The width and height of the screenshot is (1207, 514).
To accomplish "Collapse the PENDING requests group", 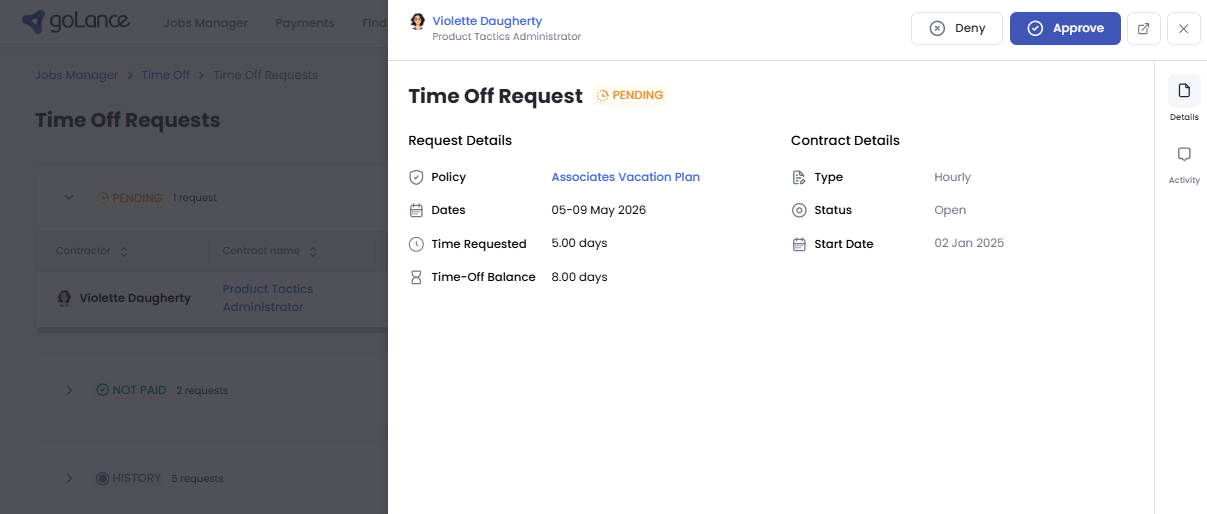I will (69, 197).
